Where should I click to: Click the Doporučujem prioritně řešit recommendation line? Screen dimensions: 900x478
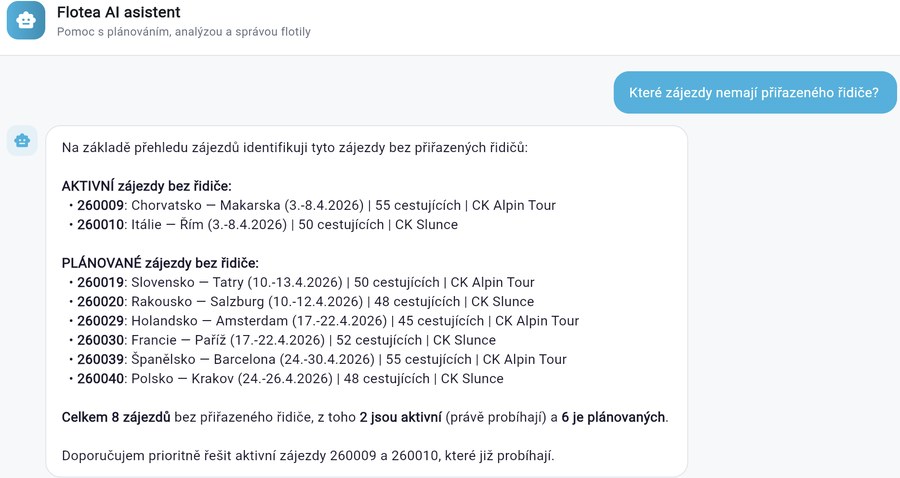[308, 456]
